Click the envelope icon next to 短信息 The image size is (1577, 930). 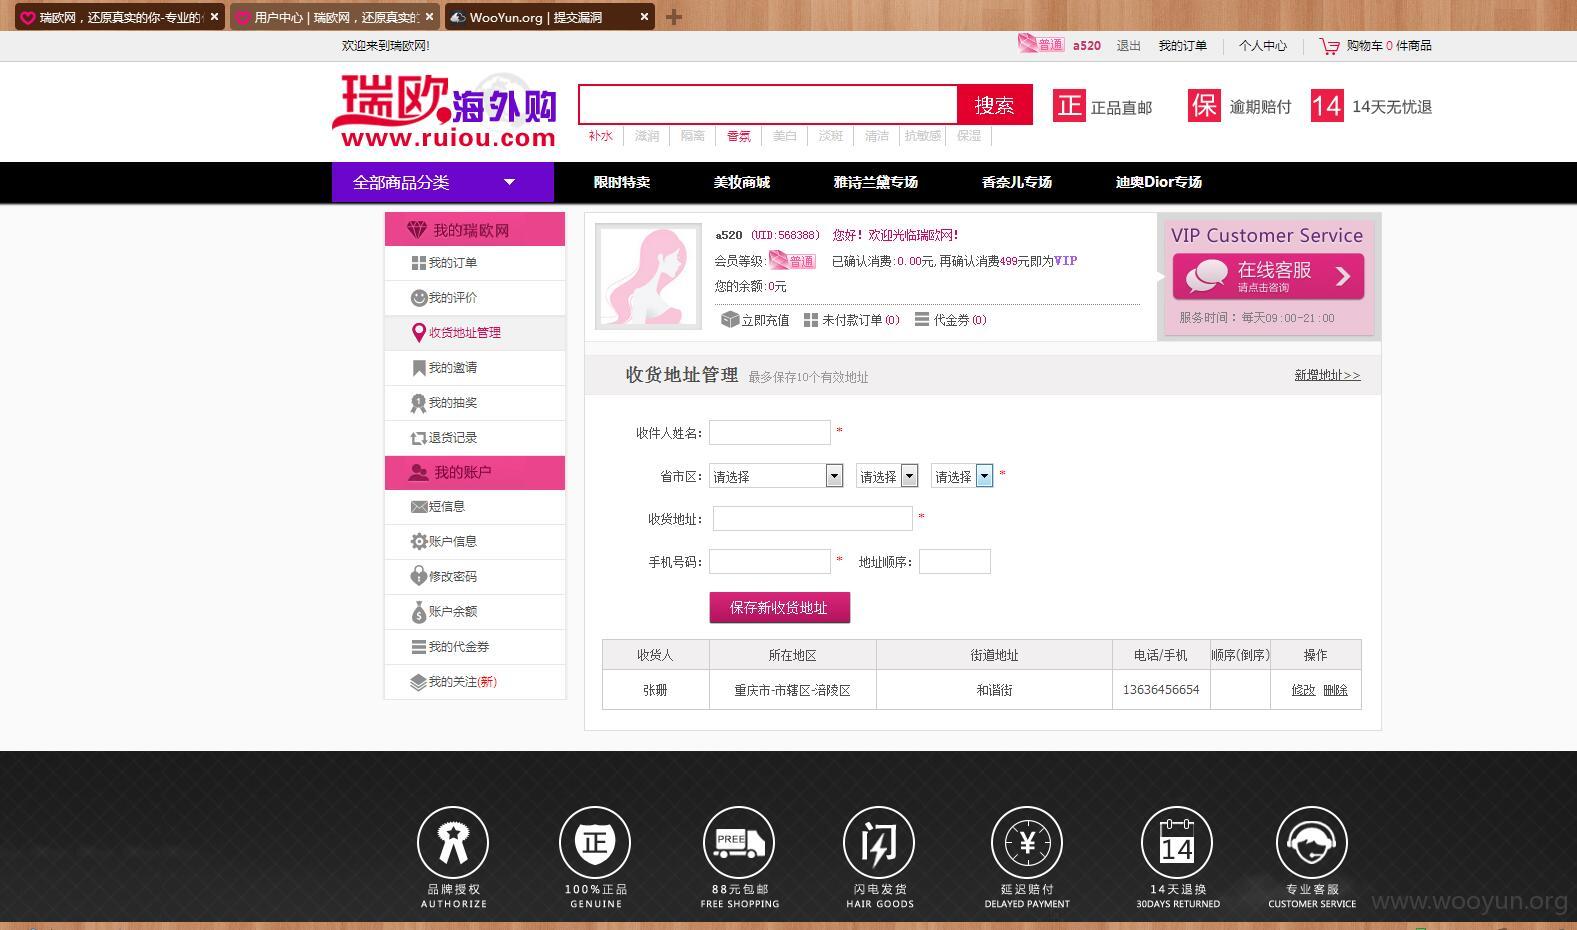(x=419, y=507)
